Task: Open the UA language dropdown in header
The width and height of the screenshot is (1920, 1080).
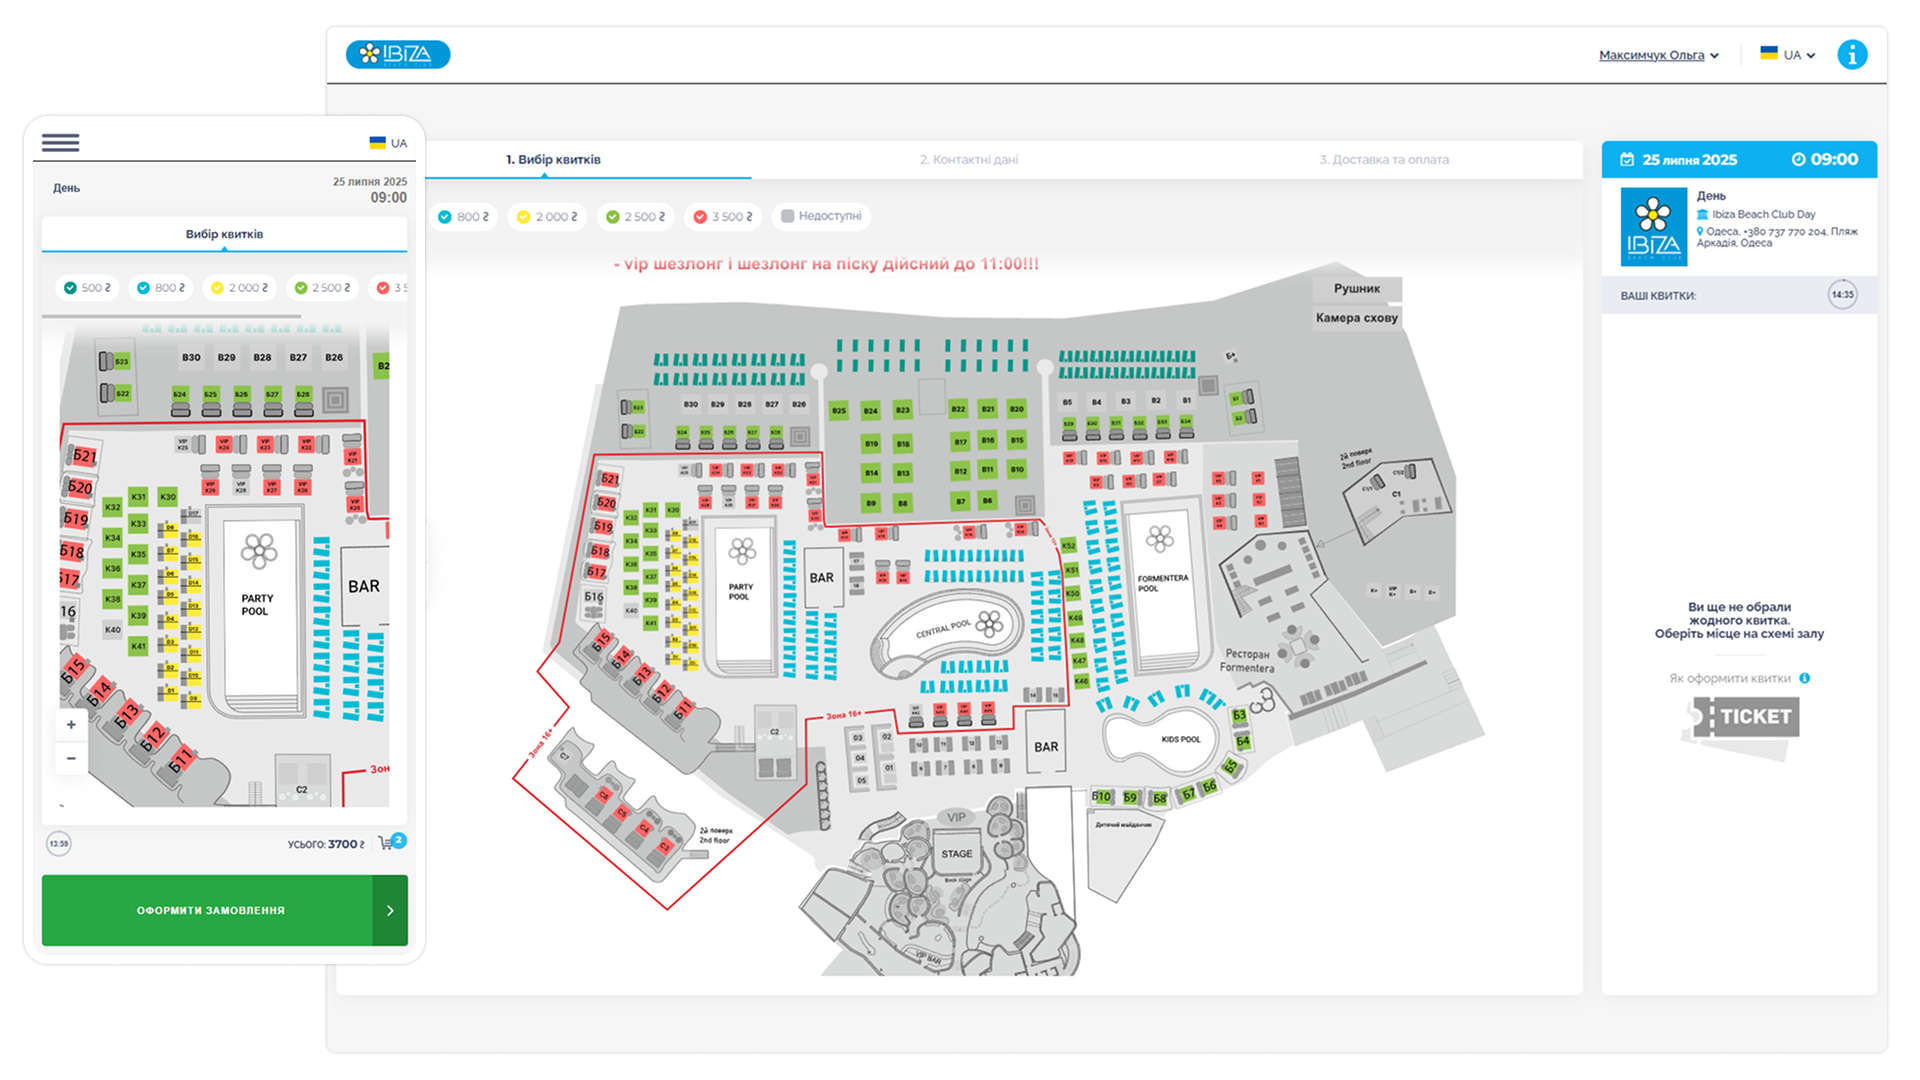Action: point(1788,55)
